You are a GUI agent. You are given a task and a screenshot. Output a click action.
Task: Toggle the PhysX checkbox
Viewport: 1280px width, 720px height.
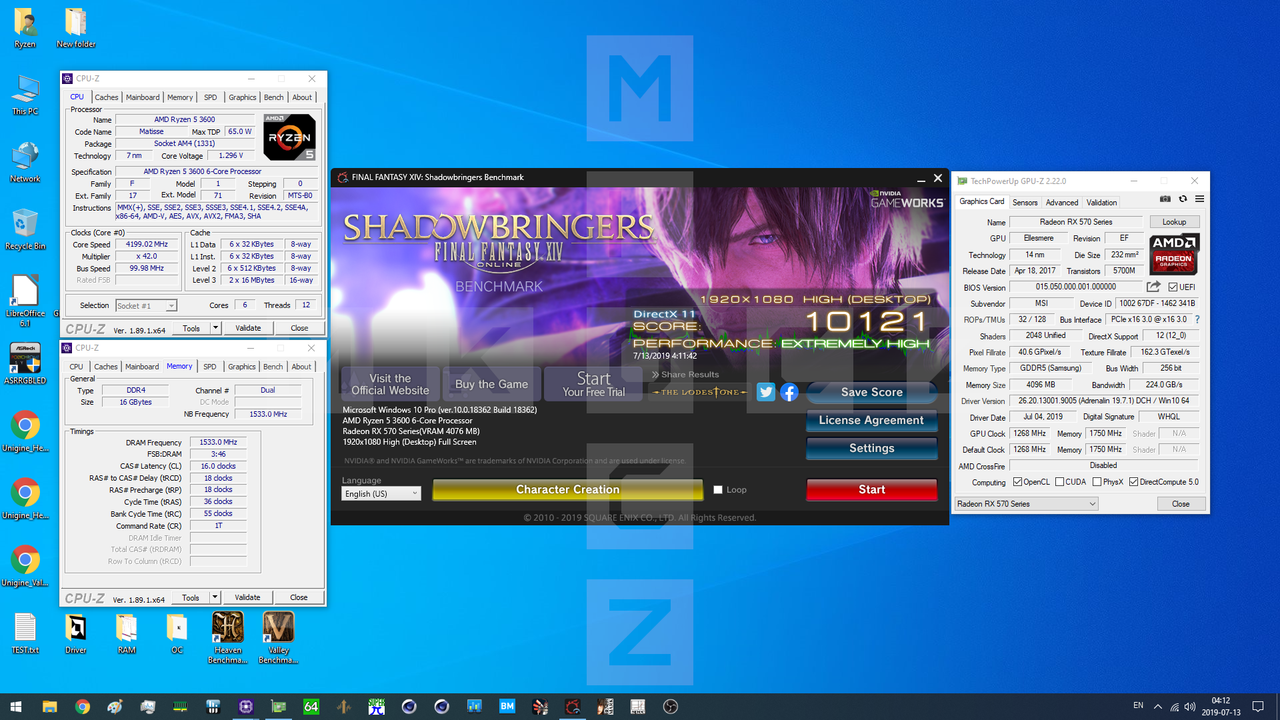1097,482
